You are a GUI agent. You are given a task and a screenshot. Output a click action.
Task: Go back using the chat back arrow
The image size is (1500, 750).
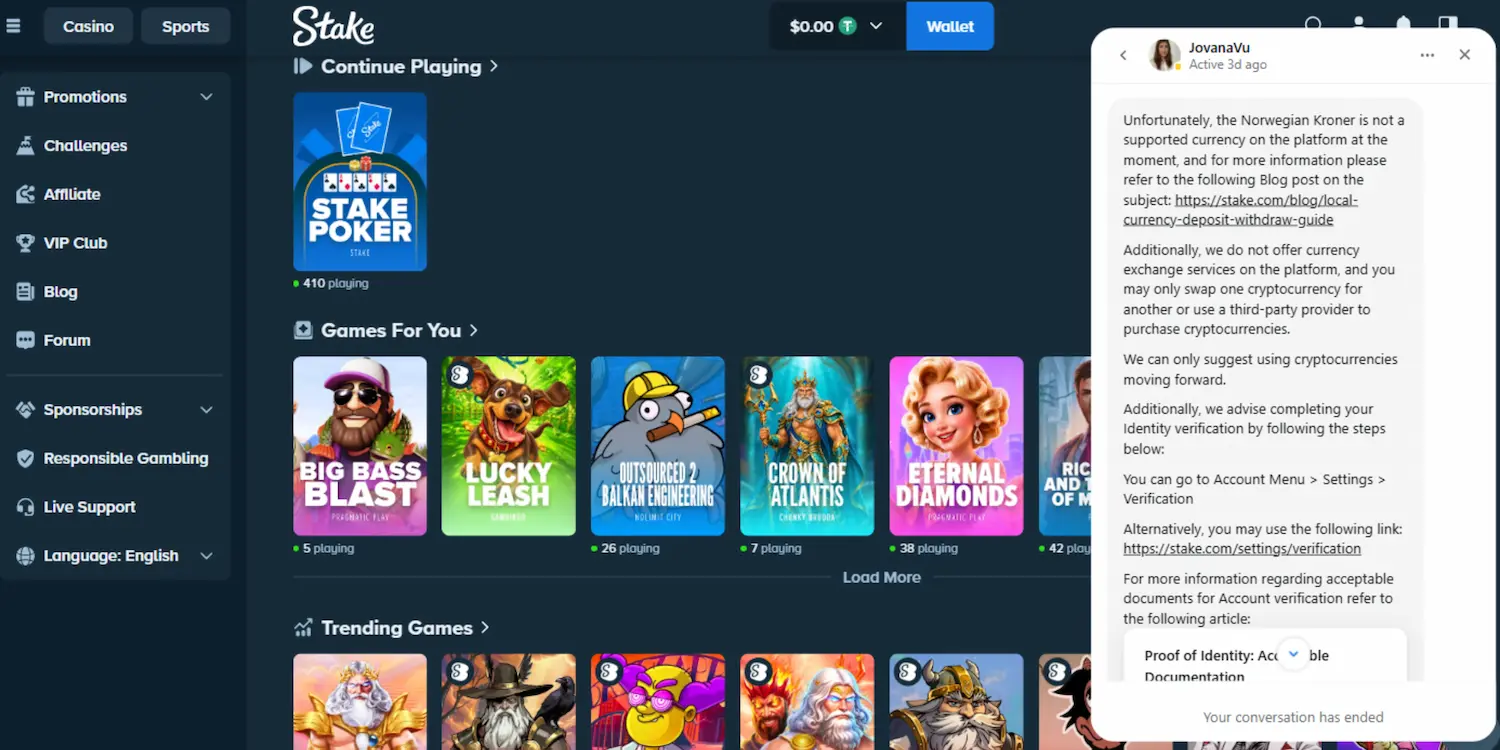[x=1123, y=55]
